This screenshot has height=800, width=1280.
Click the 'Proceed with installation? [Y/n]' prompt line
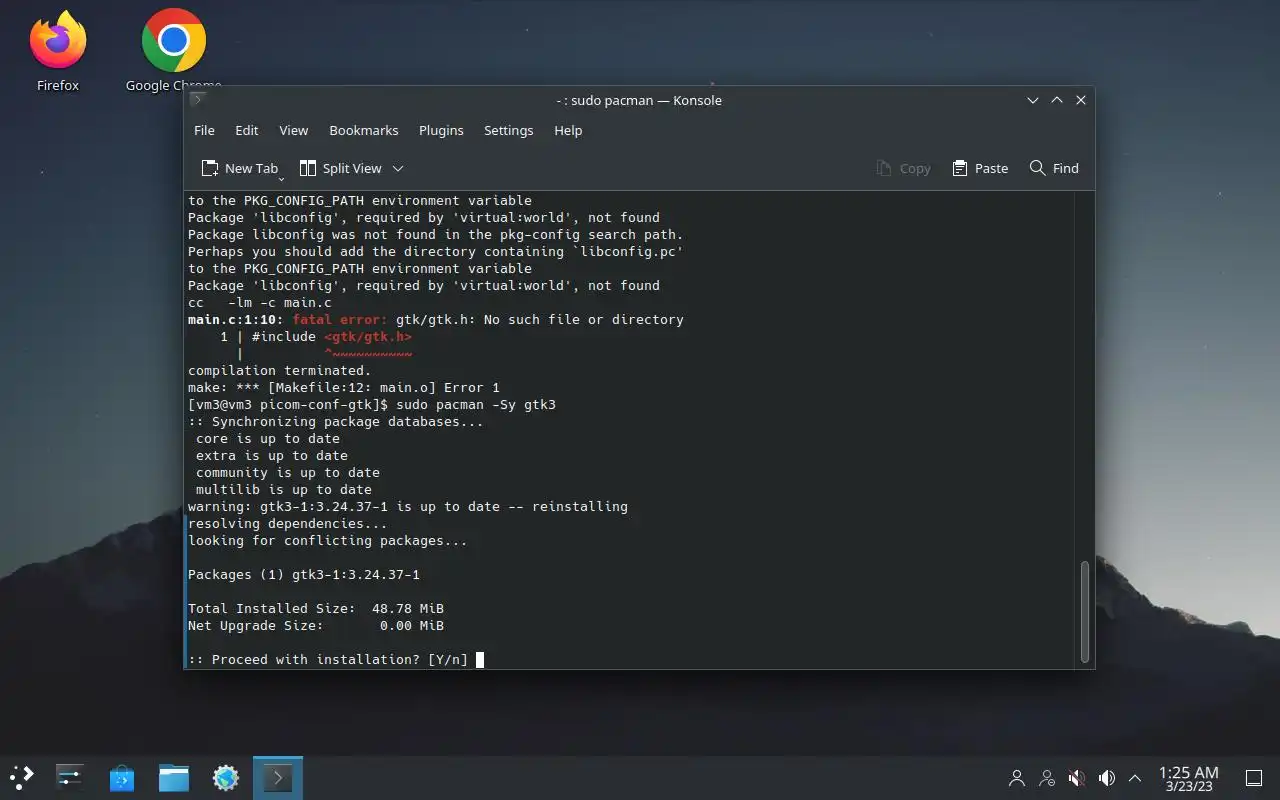click(x=328, y=659)
